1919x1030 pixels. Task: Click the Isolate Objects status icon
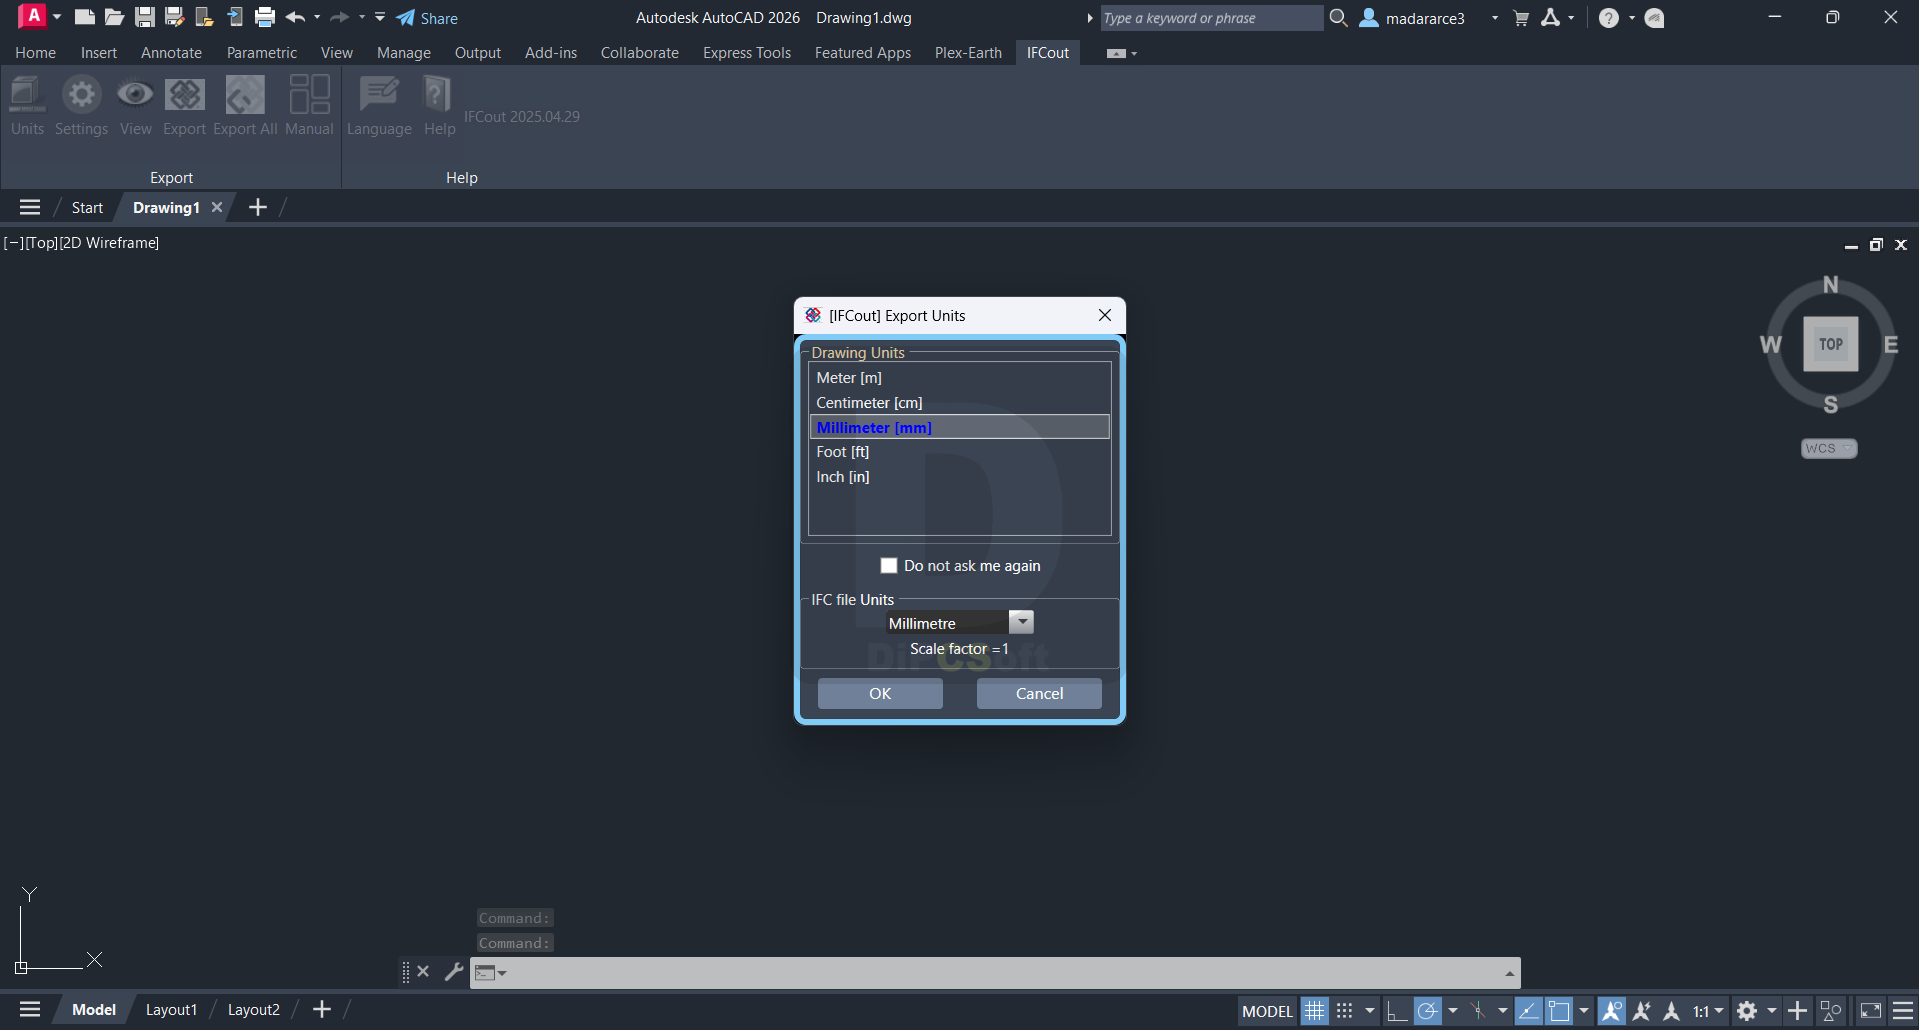(1831, 1011)
